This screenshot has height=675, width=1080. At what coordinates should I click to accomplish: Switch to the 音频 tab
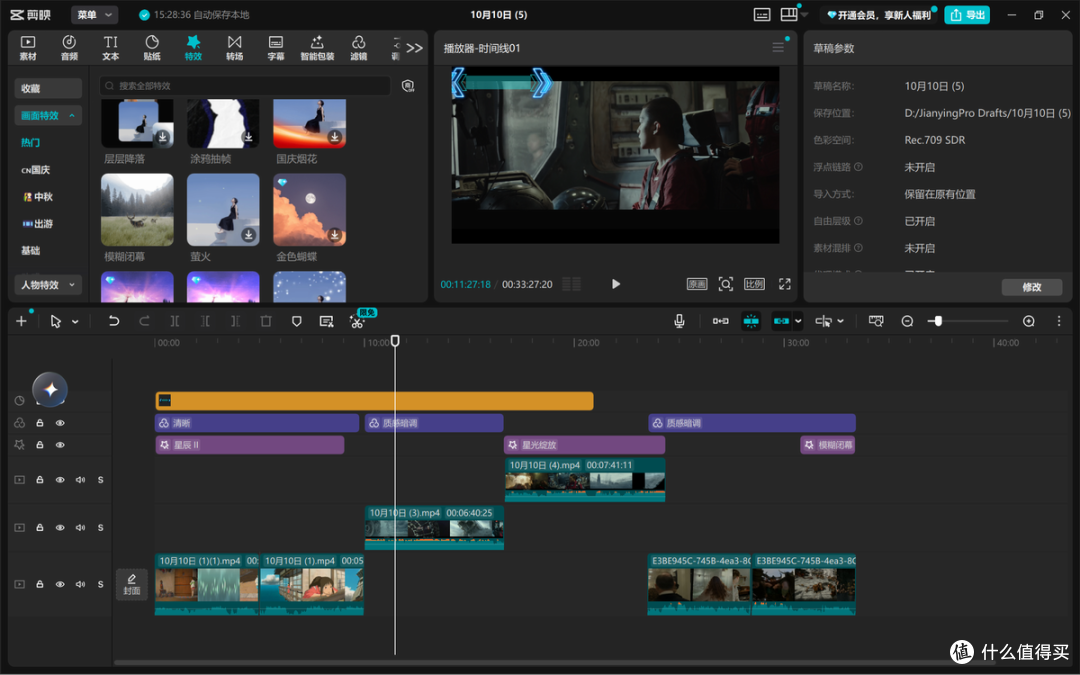70,48
